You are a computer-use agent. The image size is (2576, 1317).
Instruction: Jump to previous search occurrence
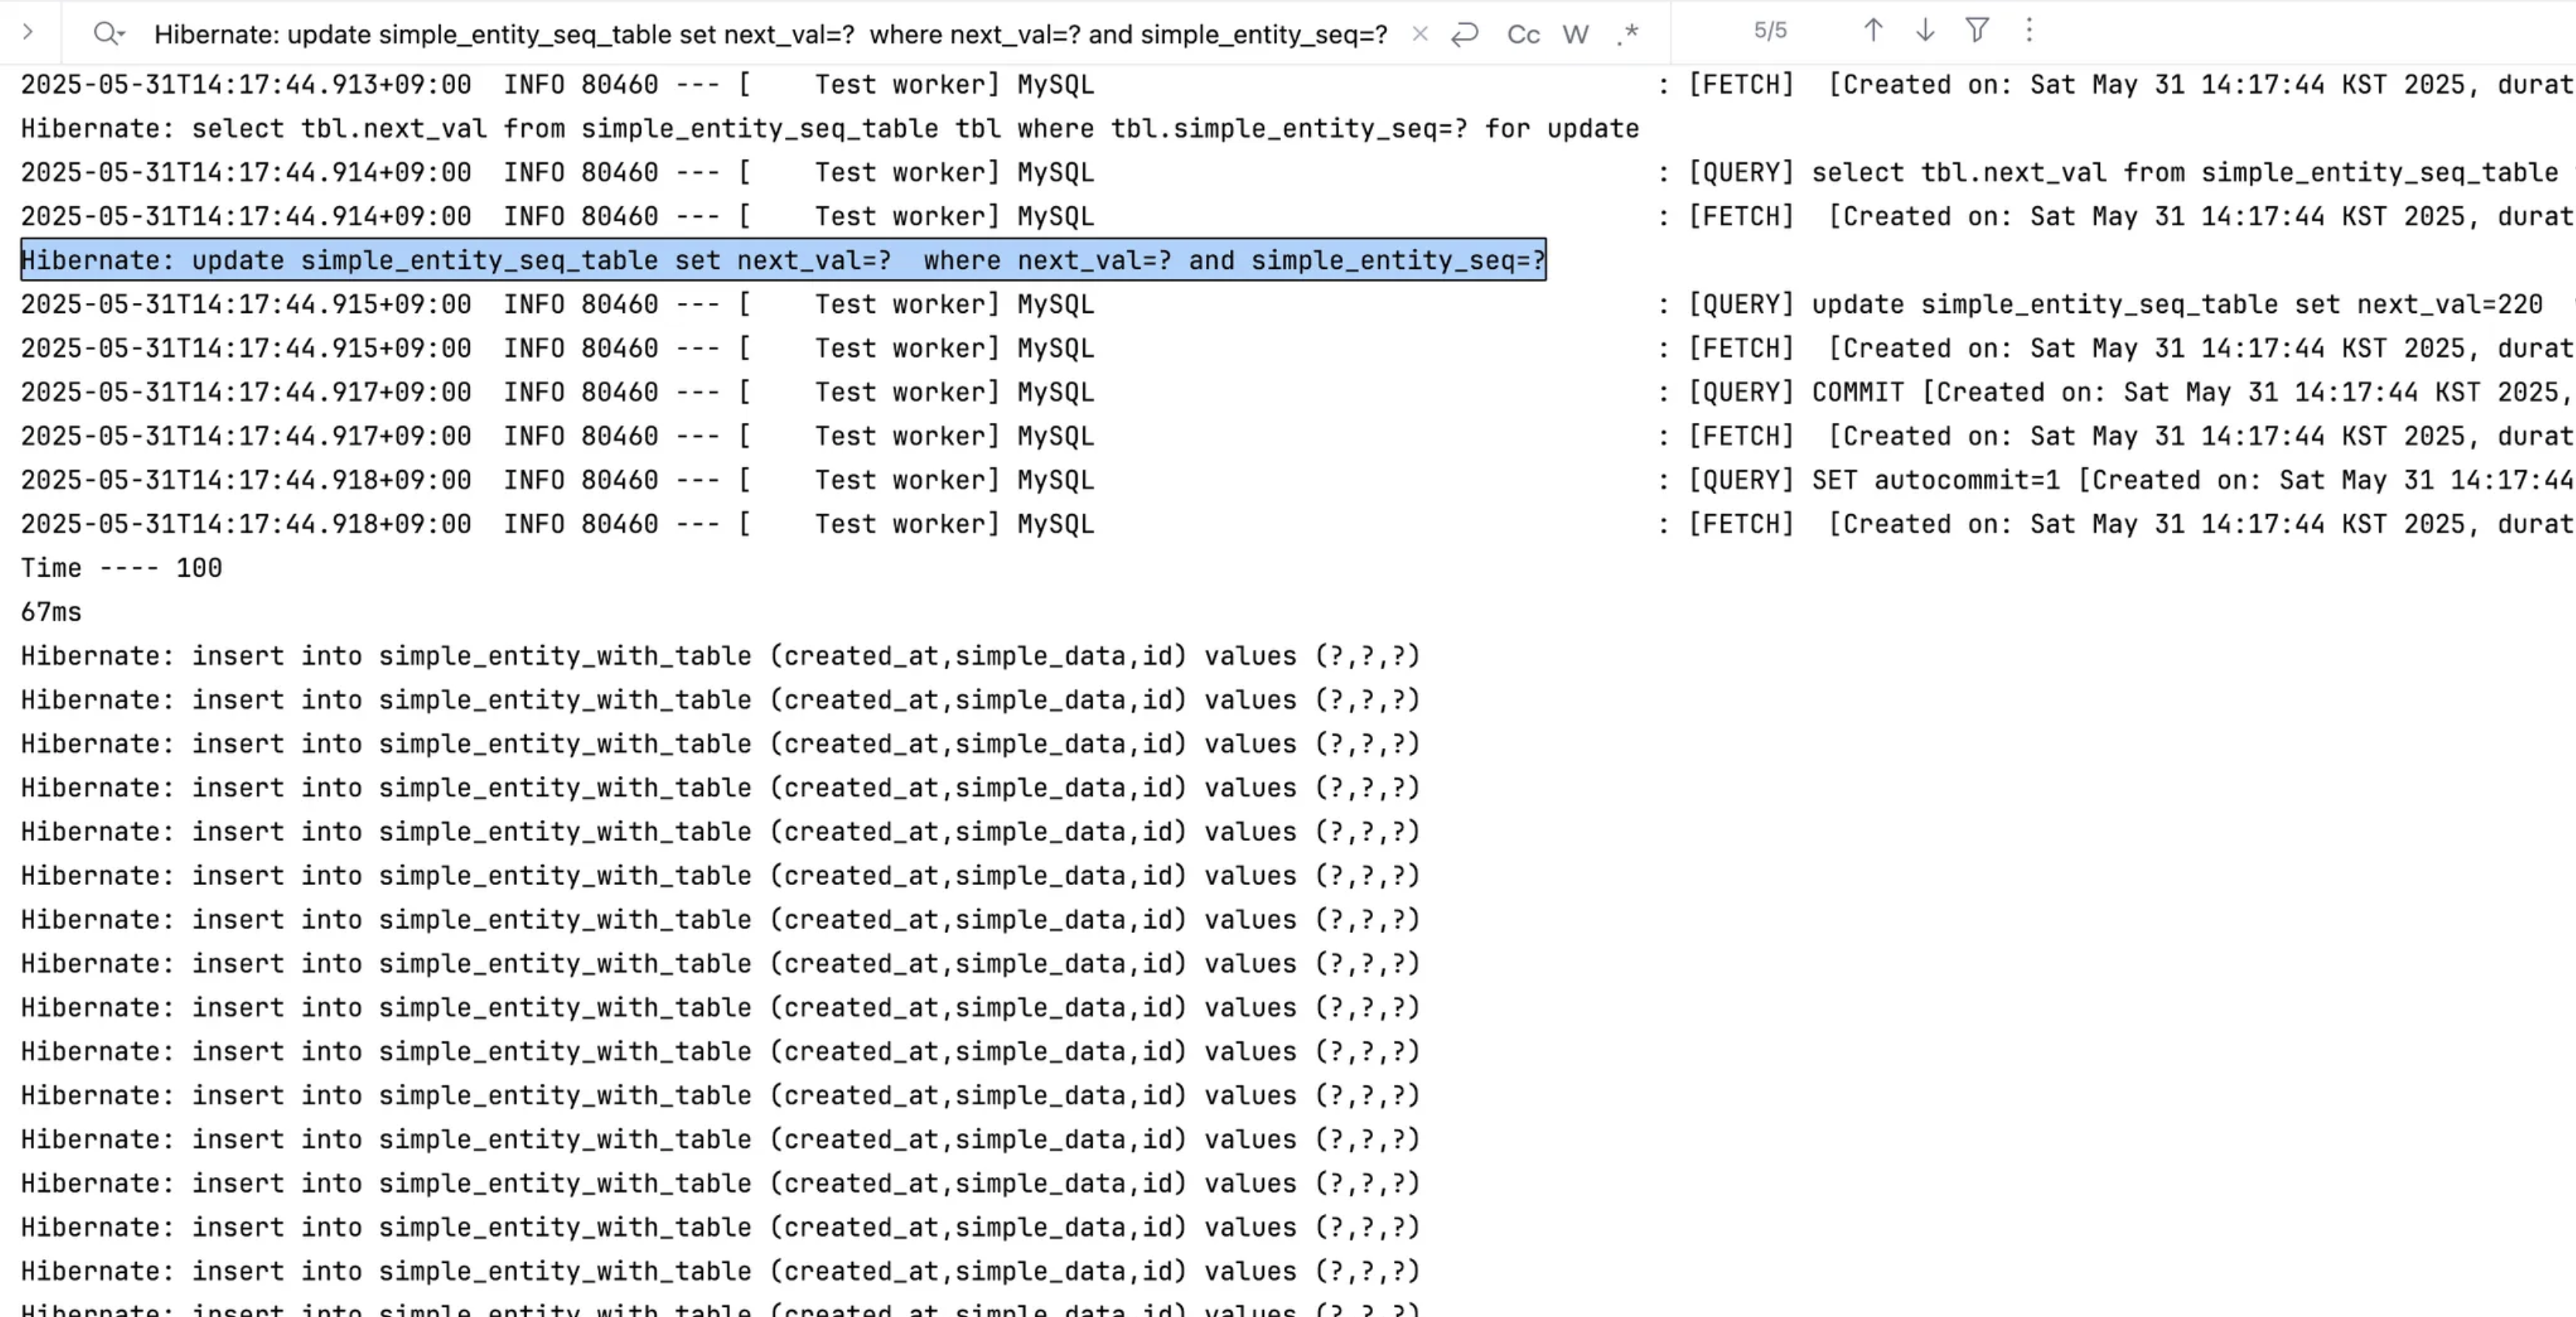(1873, 30)
